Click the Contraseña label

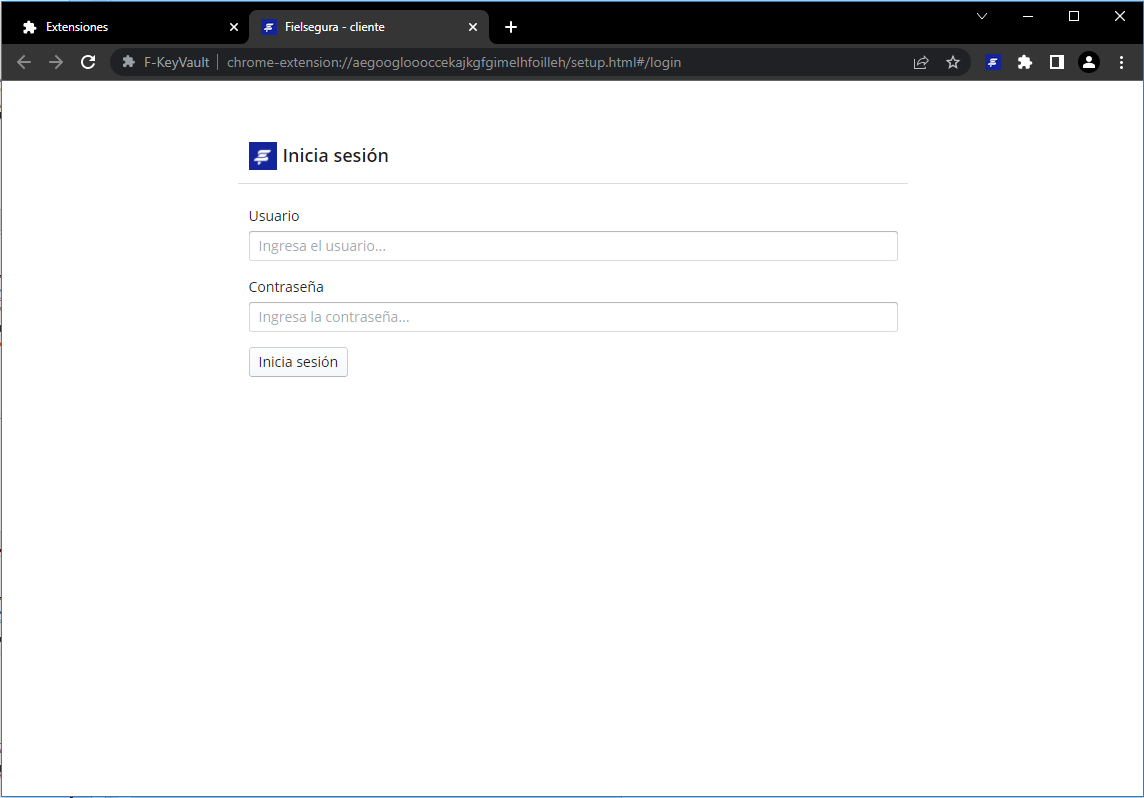click(x=286, y=287)
